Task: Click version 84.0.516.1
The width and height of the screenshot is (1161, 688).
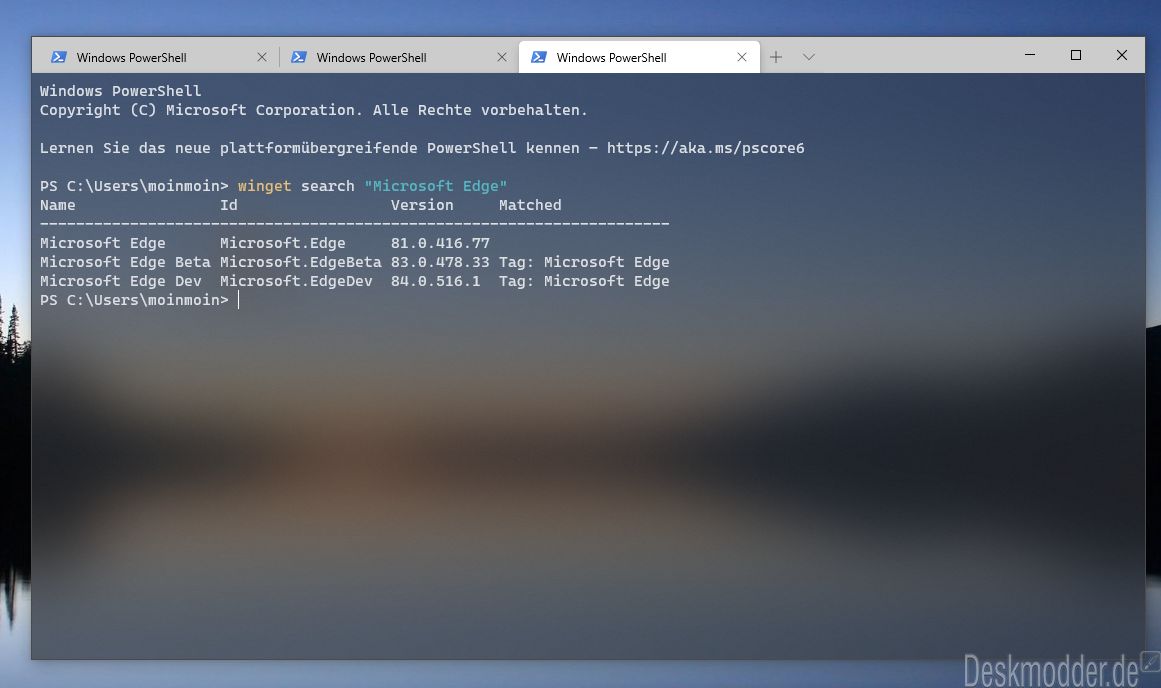Action: [435, 281]
